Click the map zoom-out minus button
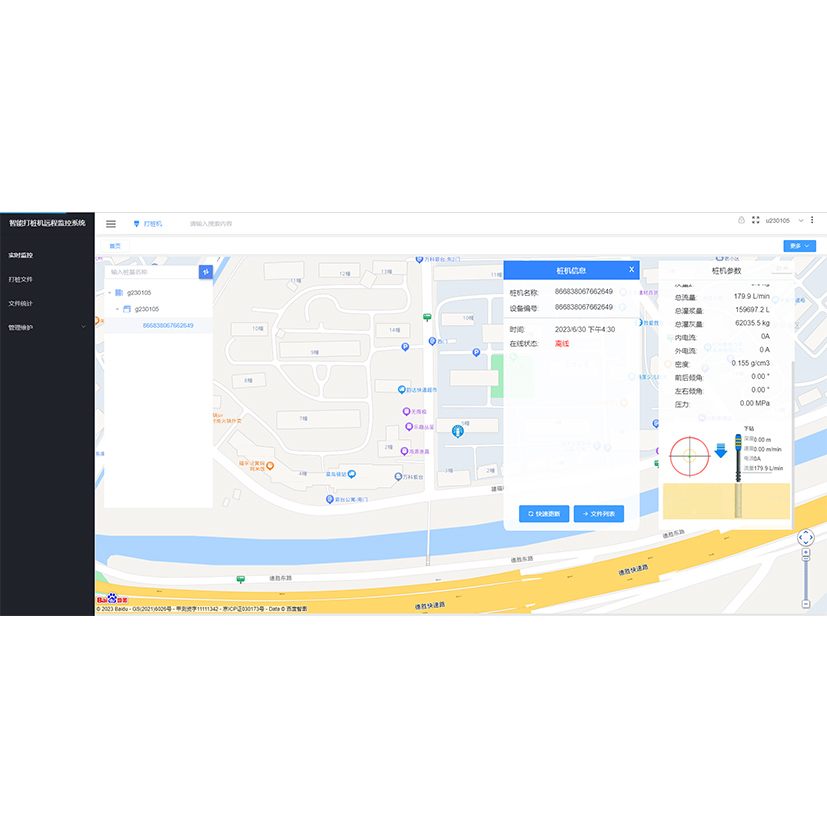This screenshot has height=827, width=827. click(x=806, y=604)
